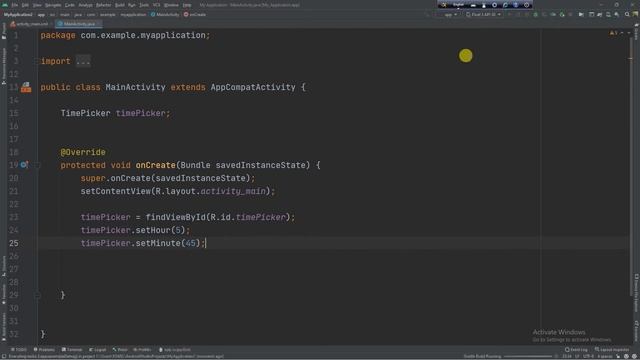
Task: Open the Build Variants side panel
Action: (4, 327)
